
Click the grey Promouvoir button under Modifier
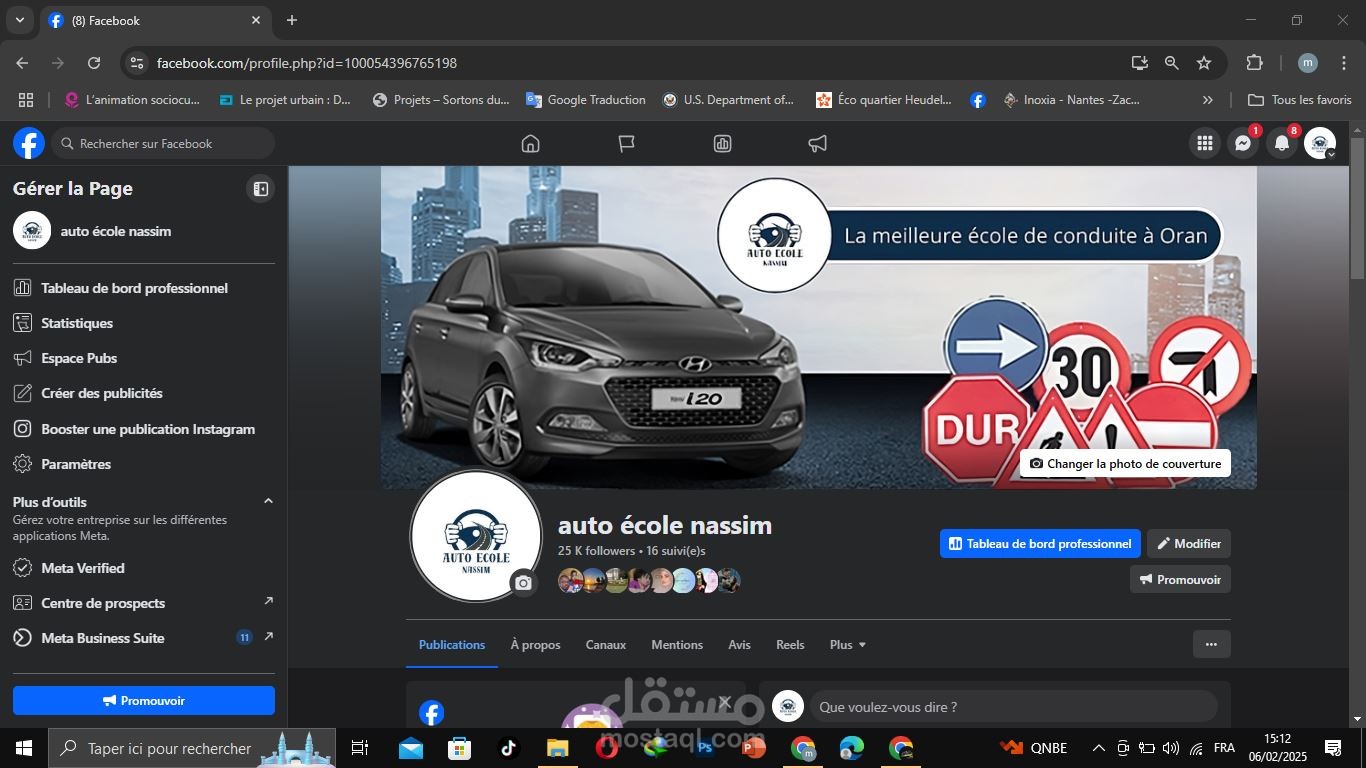tap(1180, 580)
